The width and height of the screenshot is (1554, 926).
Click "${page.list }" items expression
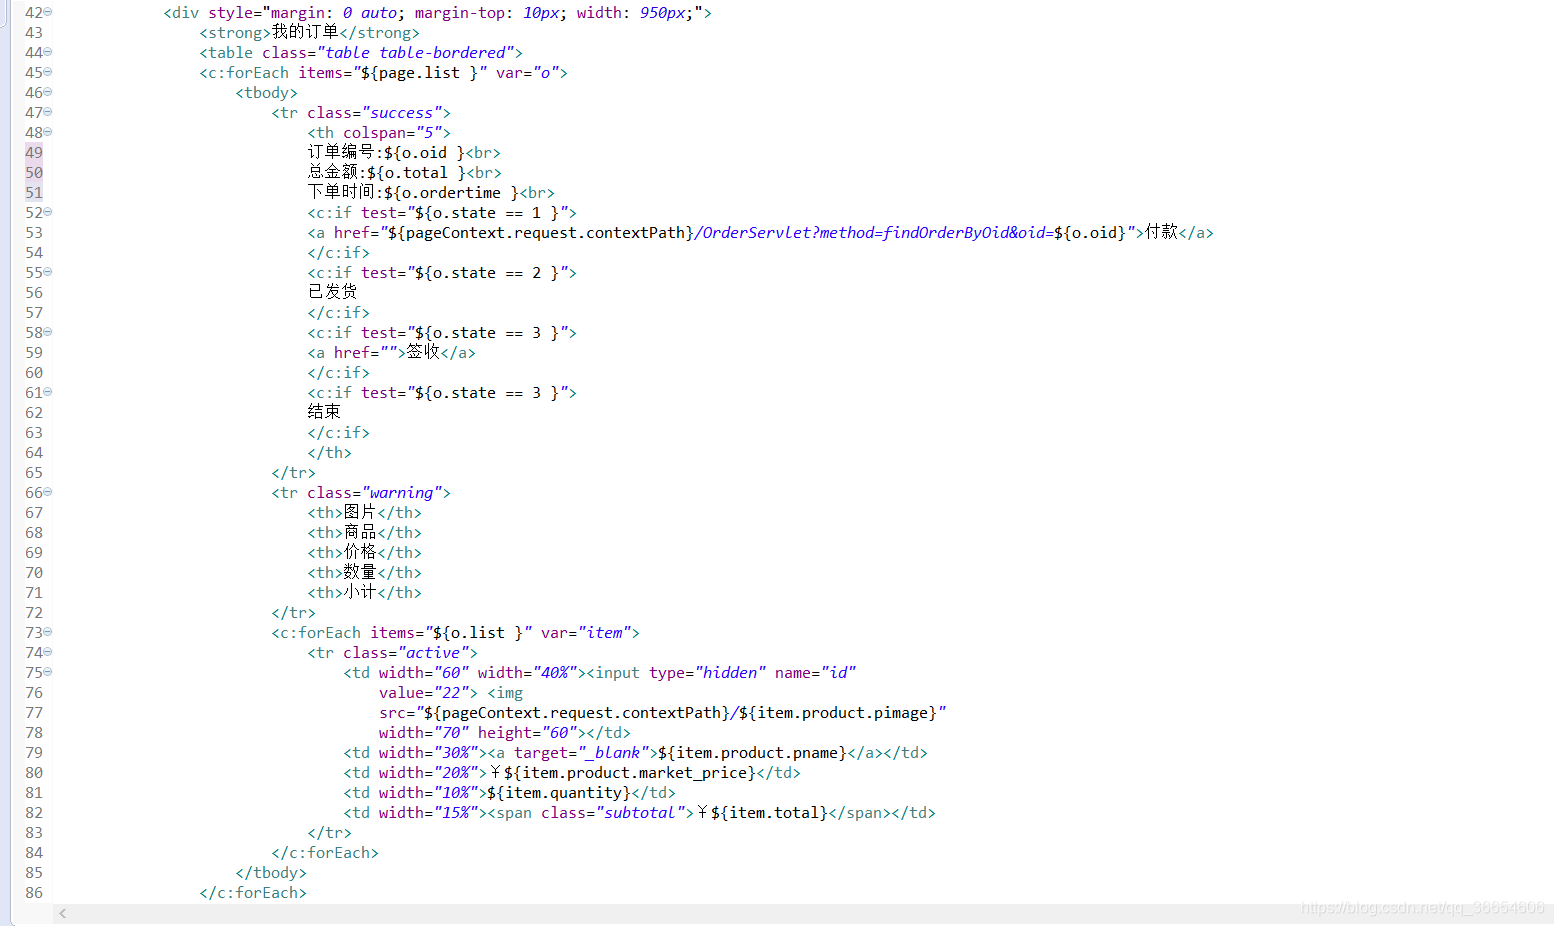coord(420,72)
